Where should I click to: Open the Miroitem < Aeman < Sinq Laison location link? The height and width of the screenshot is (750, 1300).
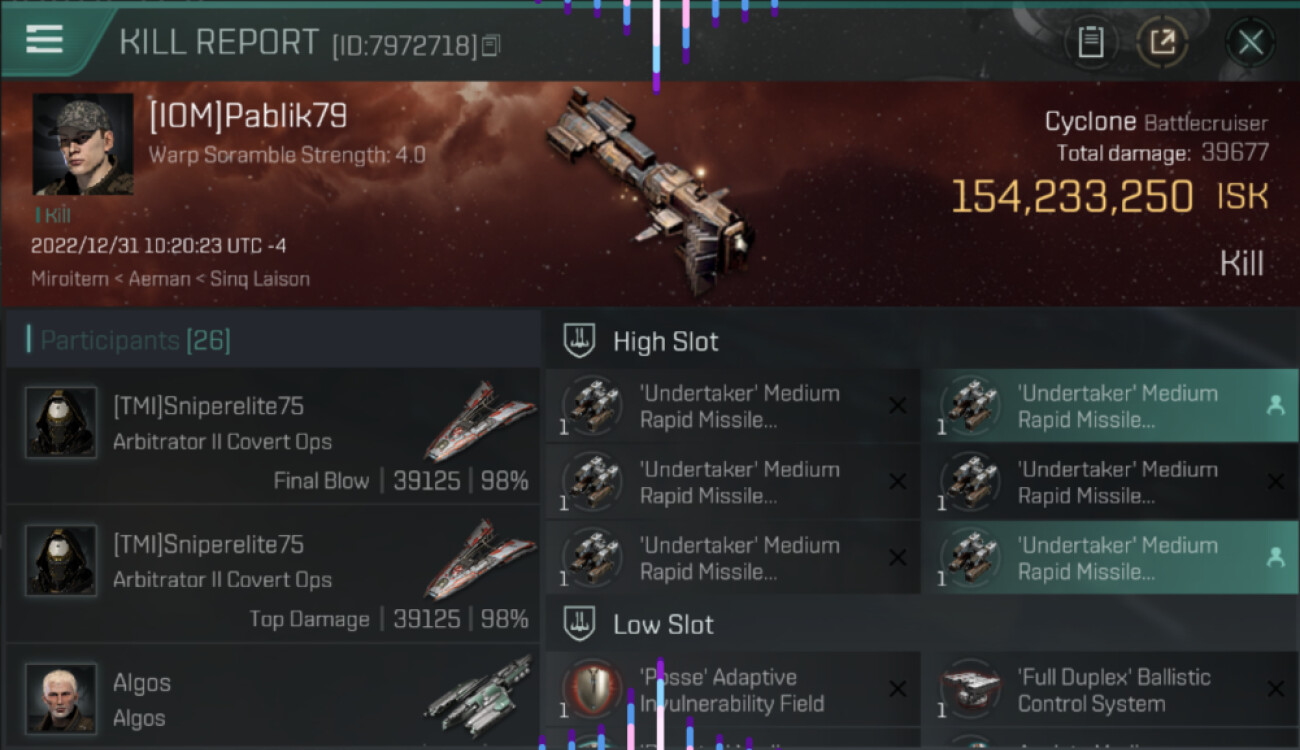[x=170, y=279]
